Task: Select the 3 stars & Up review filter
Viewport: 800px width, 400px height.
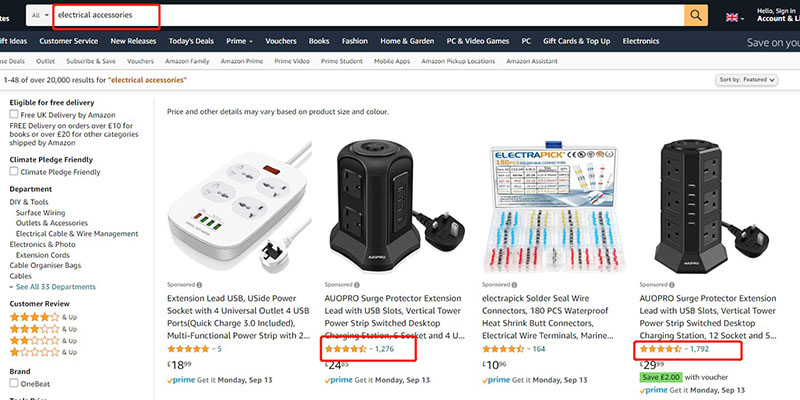Action: (x=43, y=329)
